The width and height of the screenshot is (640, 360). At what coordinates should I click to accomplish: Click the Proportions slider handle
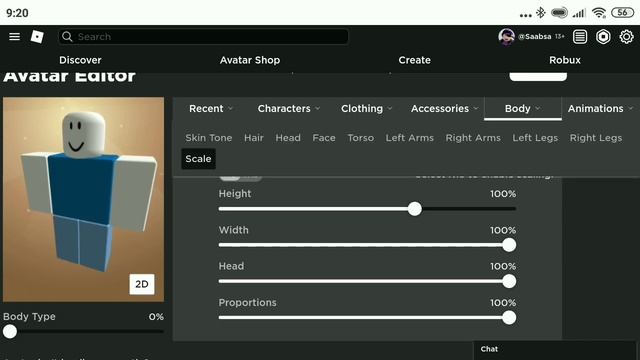509,318
